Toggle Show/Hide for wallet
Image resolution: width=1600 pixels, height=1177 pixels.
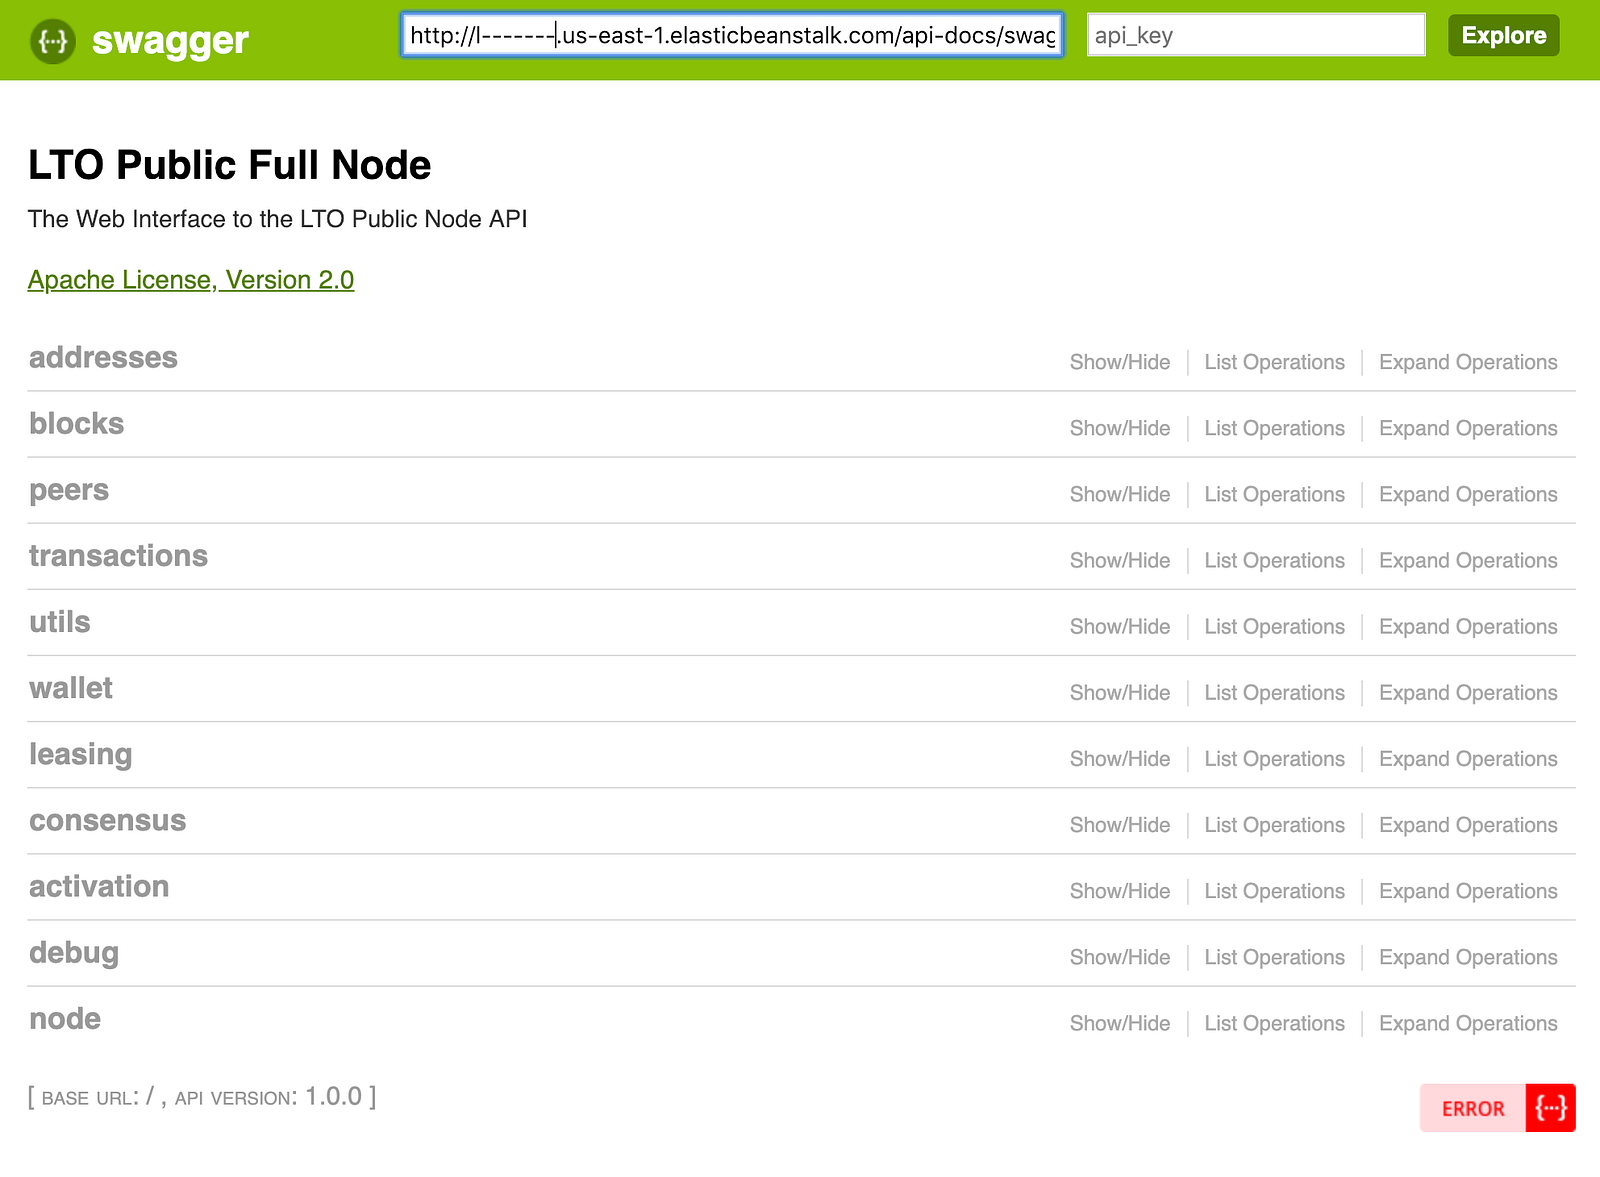click(1119, 693)
